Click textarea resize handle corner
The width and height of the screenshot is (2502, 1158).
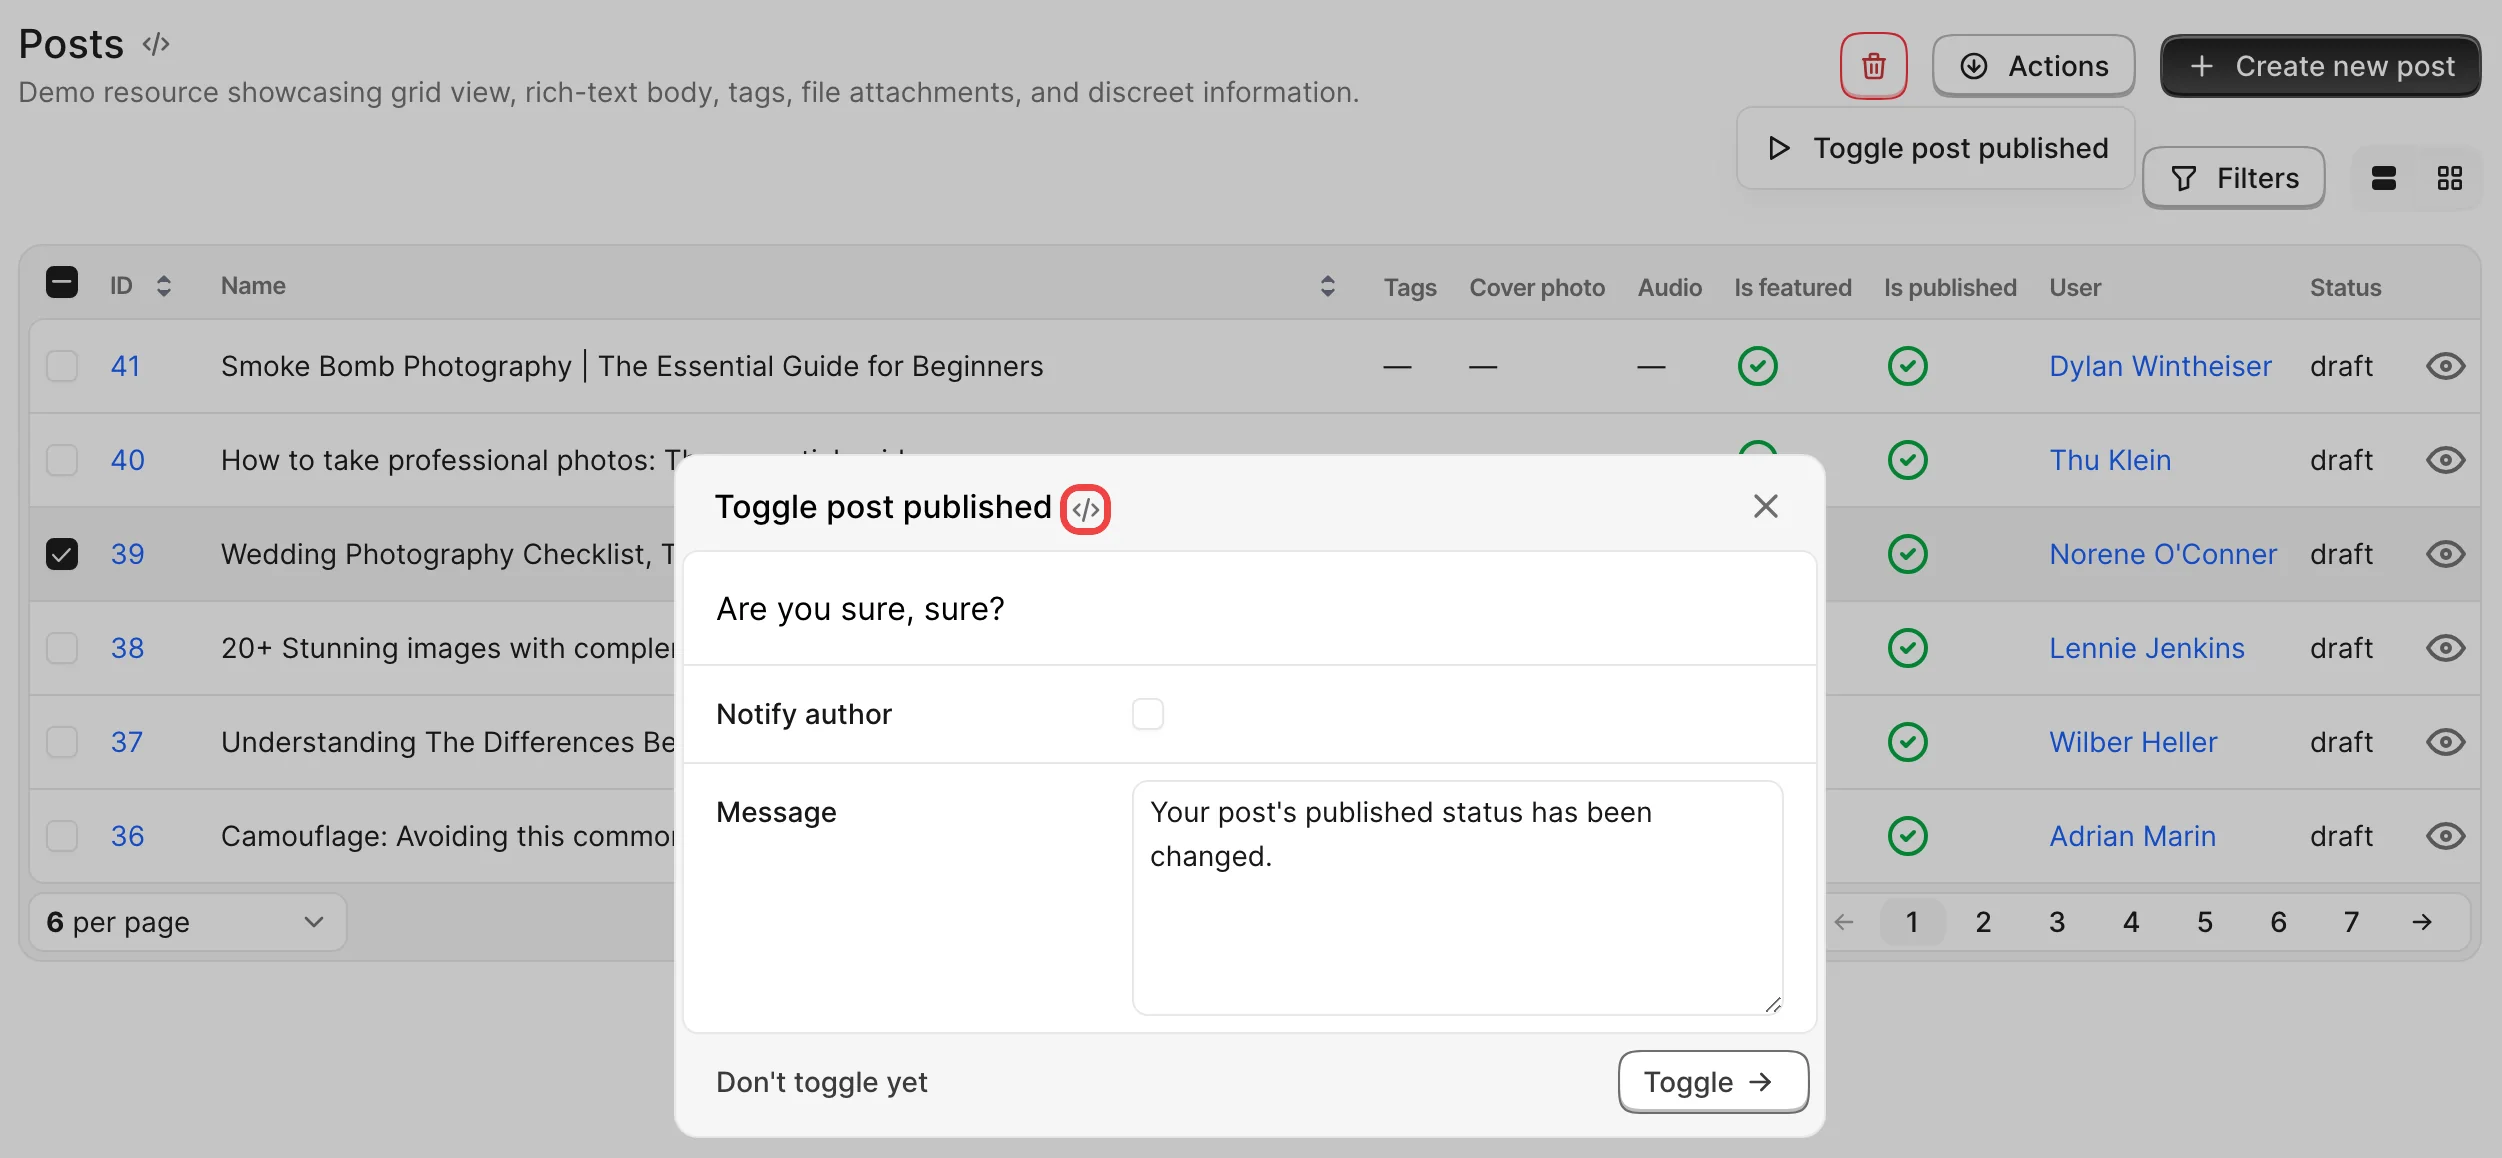click(x=1772, y=1005)
